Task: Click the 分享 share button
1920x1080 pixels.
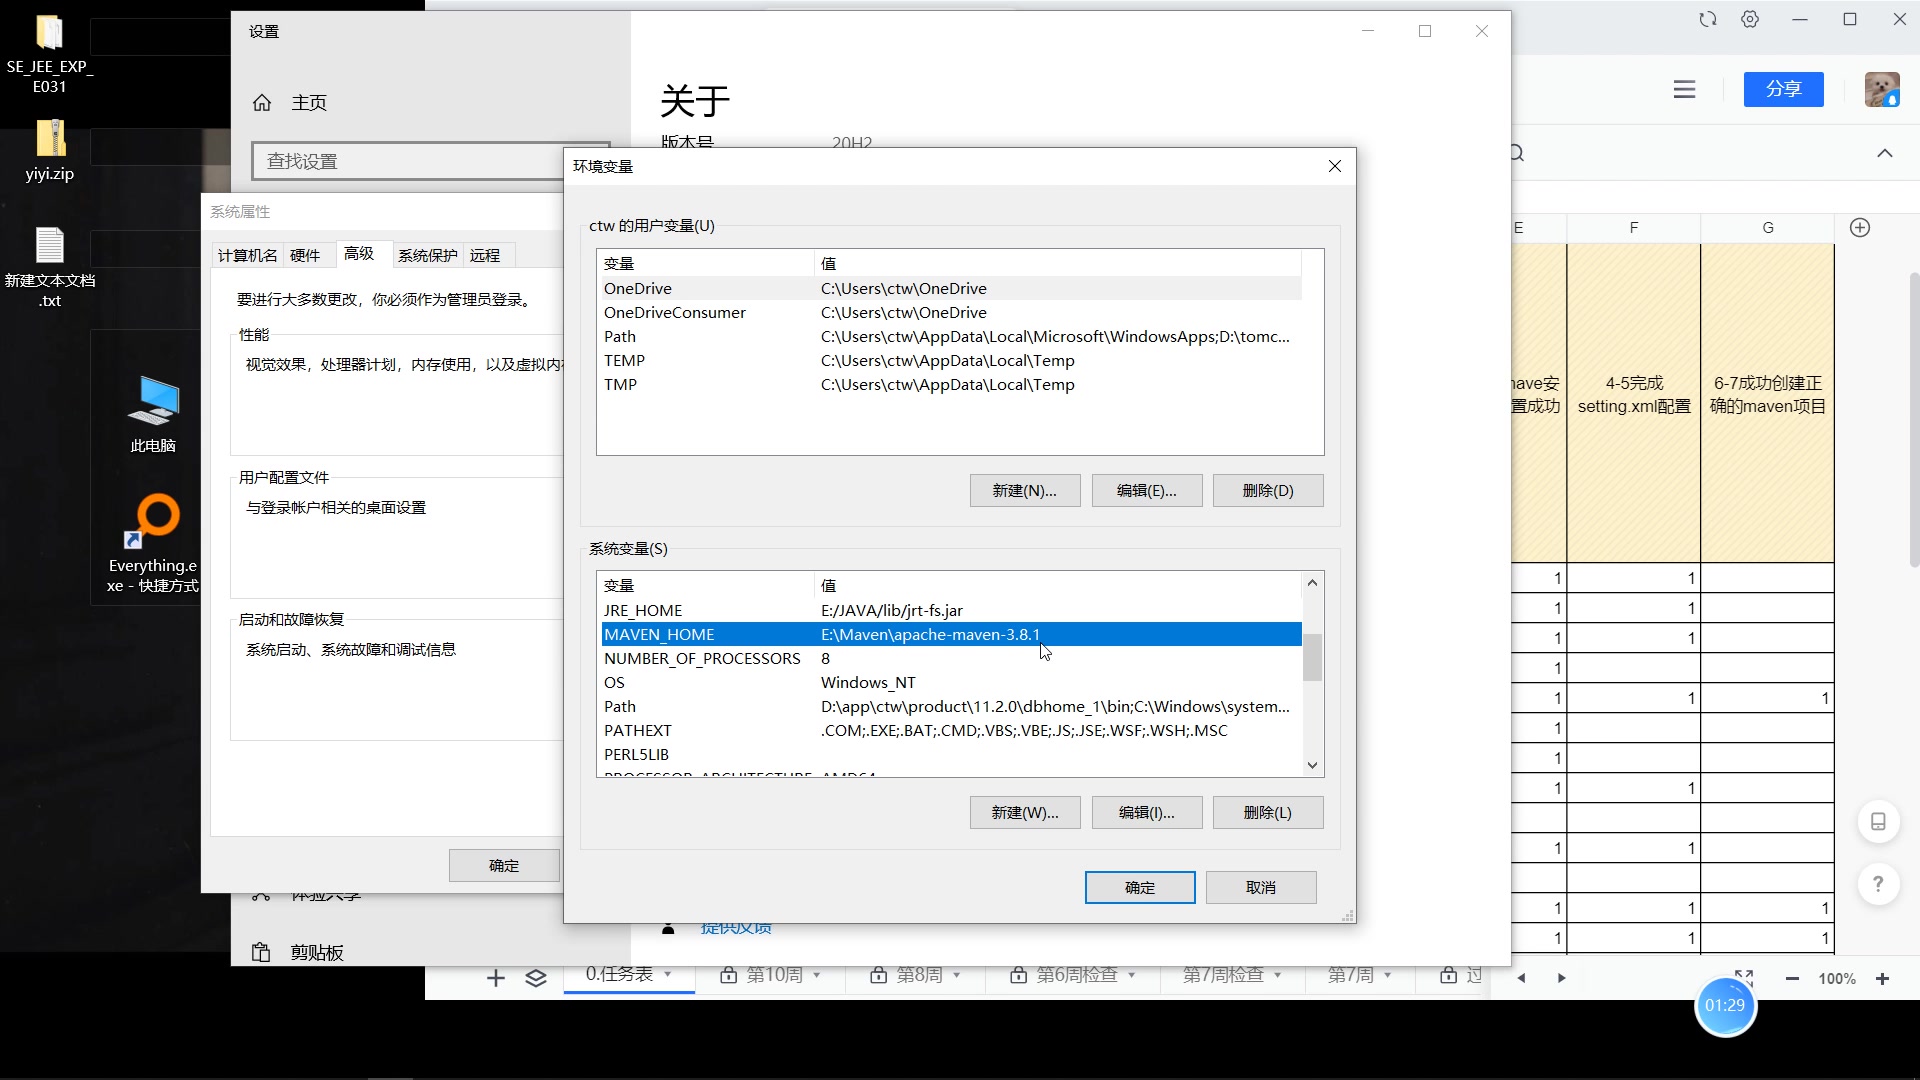Action: [1783, 89]
